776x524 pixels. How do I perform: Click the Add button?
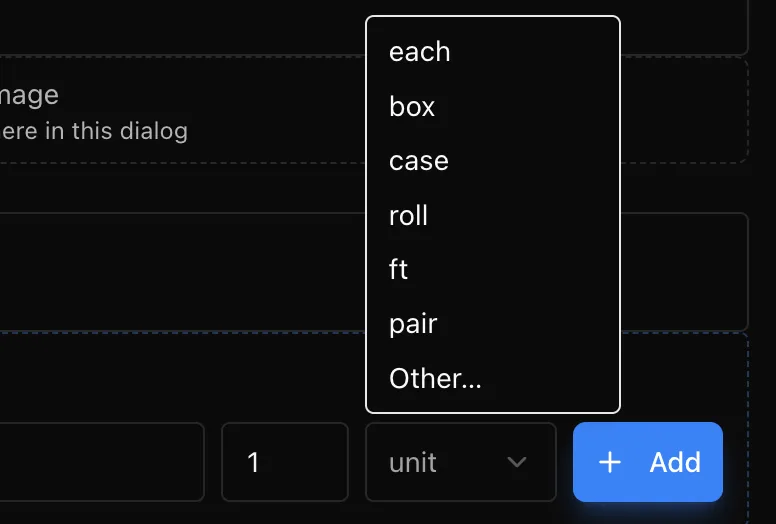click(648, 462)
